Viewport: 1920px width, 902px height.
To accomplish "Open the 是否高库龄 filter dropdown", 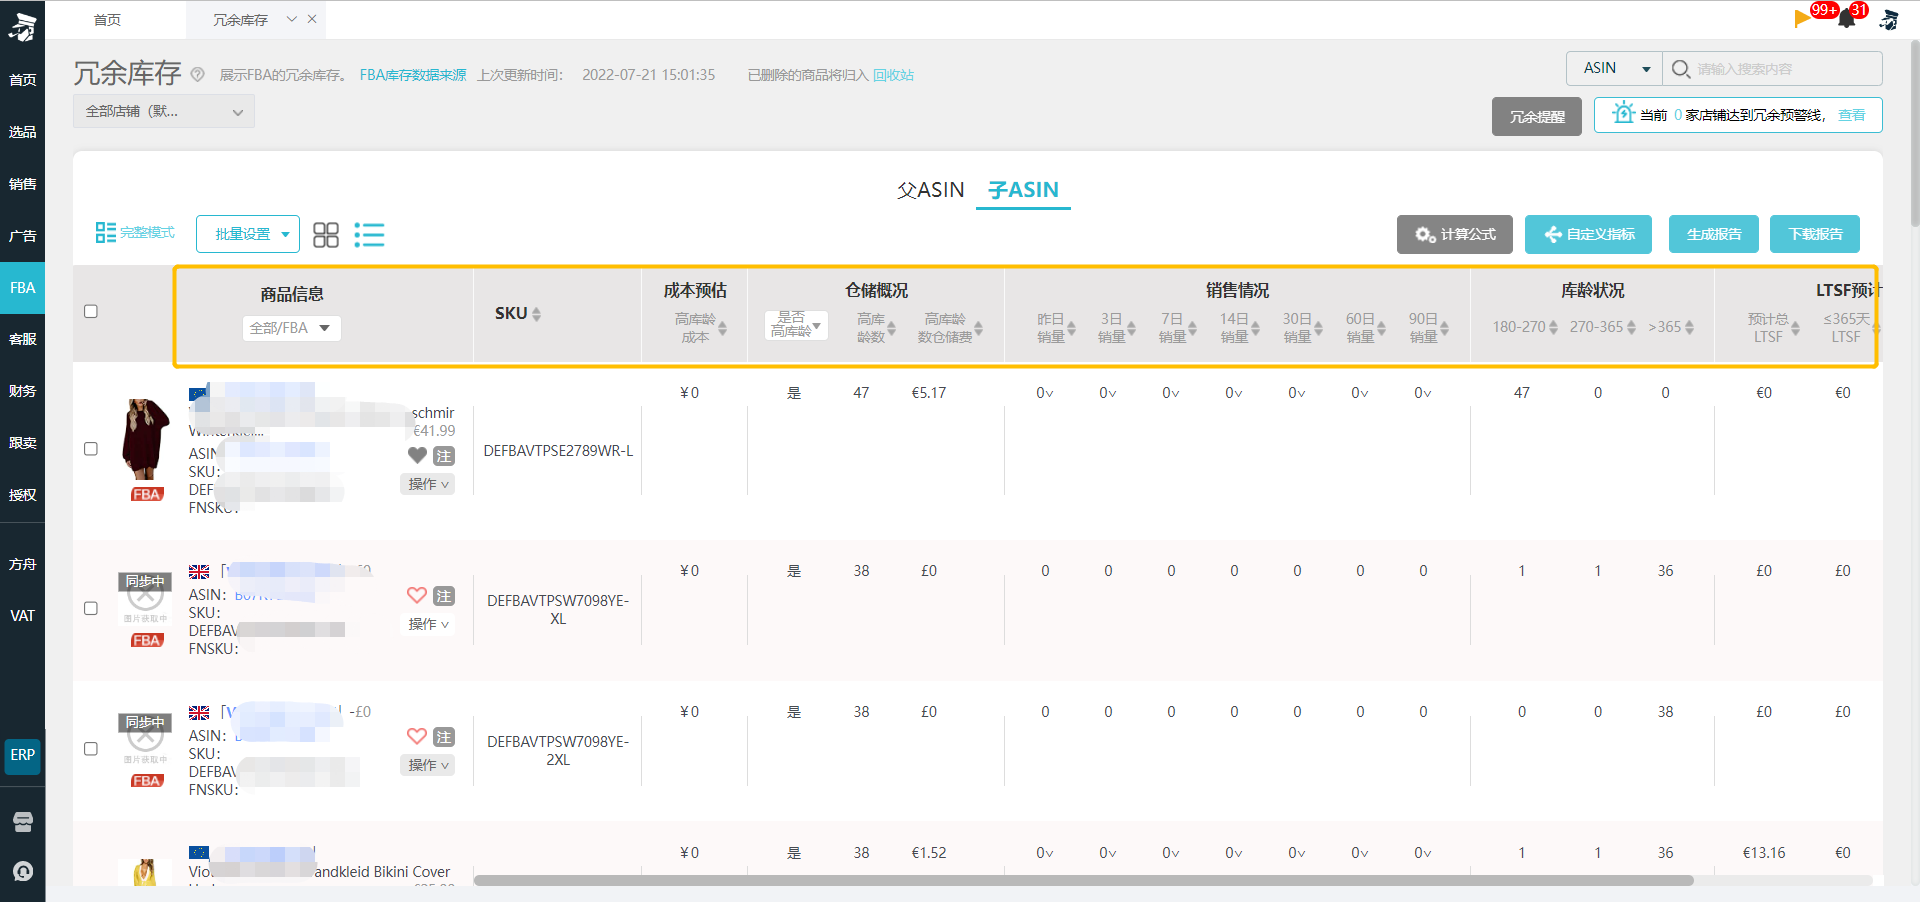I will click(797, 324).
